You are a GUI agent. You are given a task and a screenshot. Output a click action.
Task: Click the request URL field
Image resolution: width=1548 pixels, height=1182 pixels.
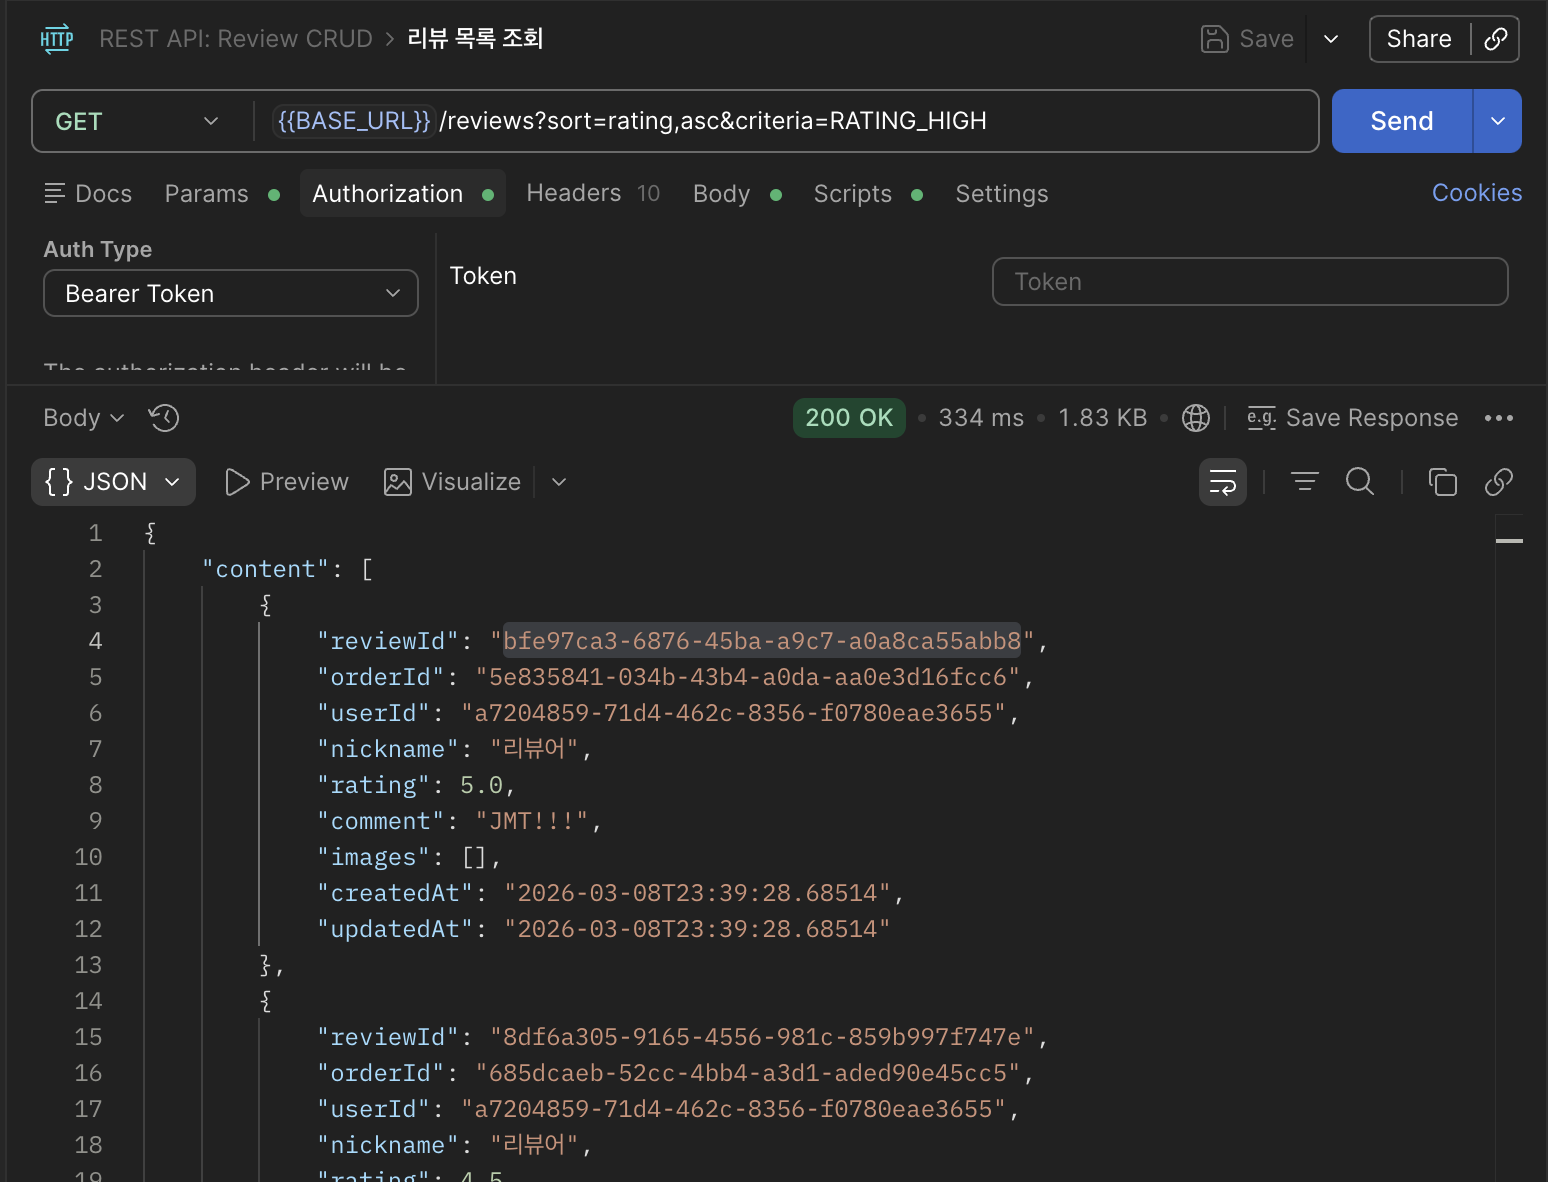pos(785,121)
